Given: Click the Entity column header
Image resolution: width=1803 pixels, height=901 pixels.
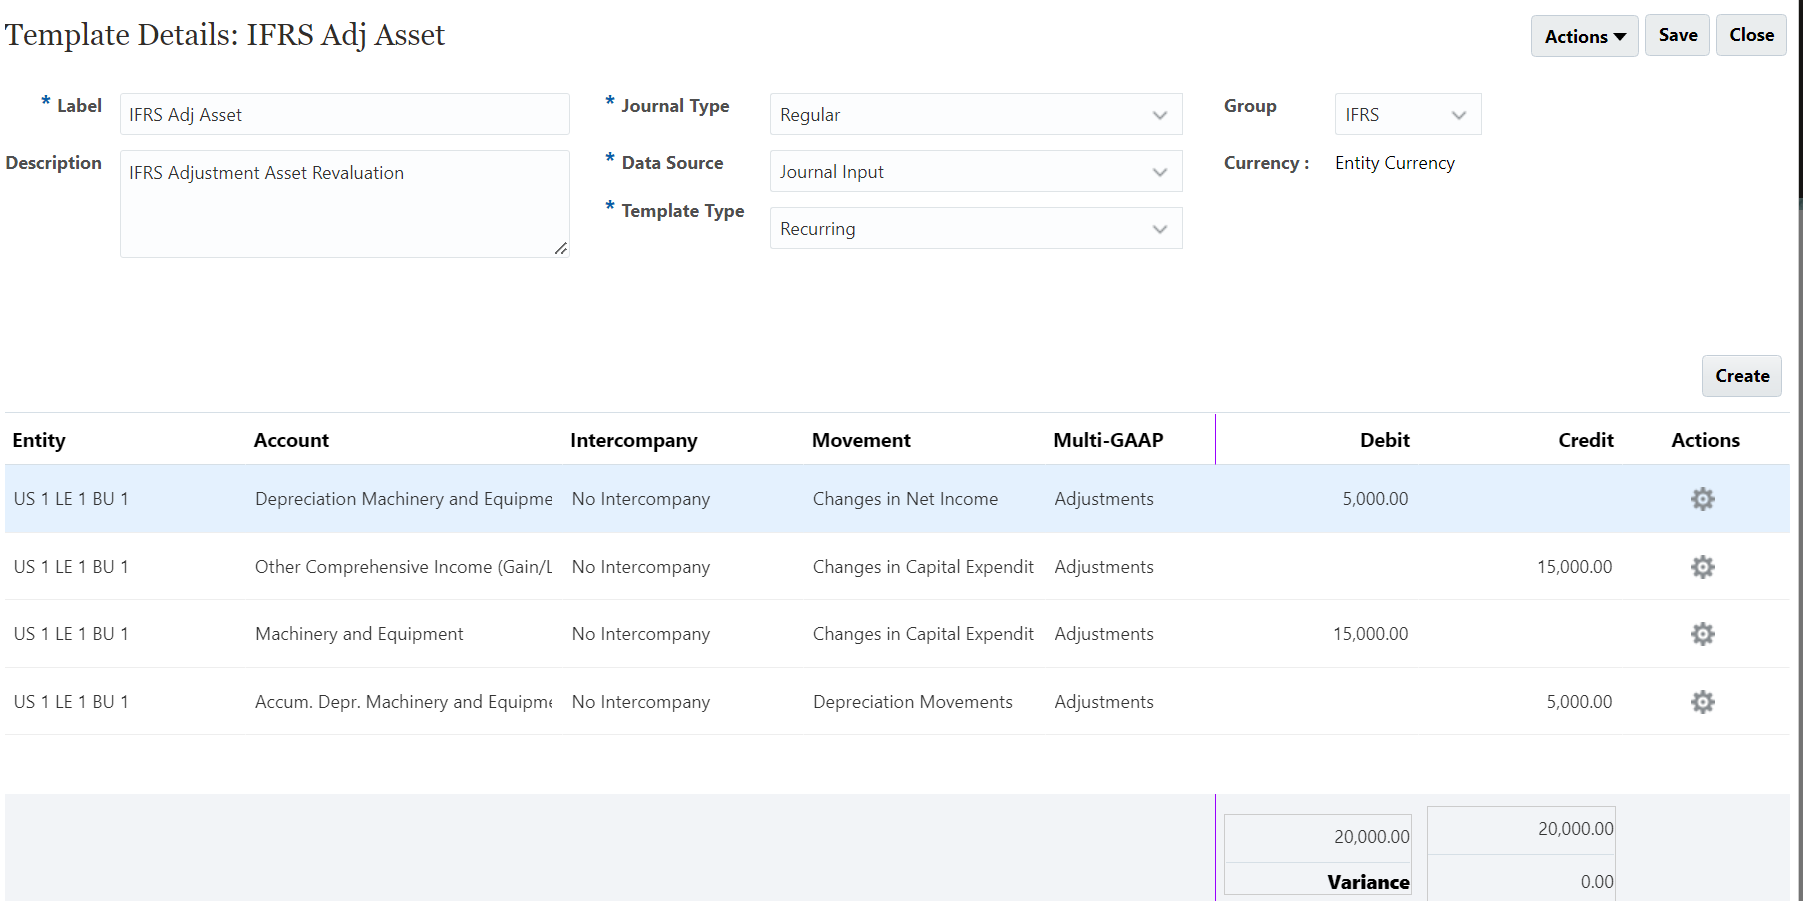Looking at the screenshot, I should coord(39,440).
